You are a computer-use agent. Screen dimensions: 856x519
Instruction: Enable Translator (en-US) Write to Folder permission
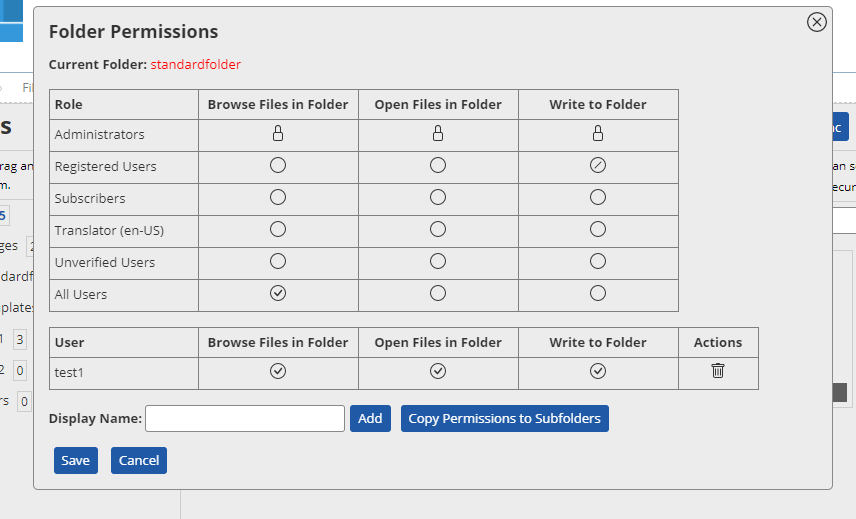598,230
